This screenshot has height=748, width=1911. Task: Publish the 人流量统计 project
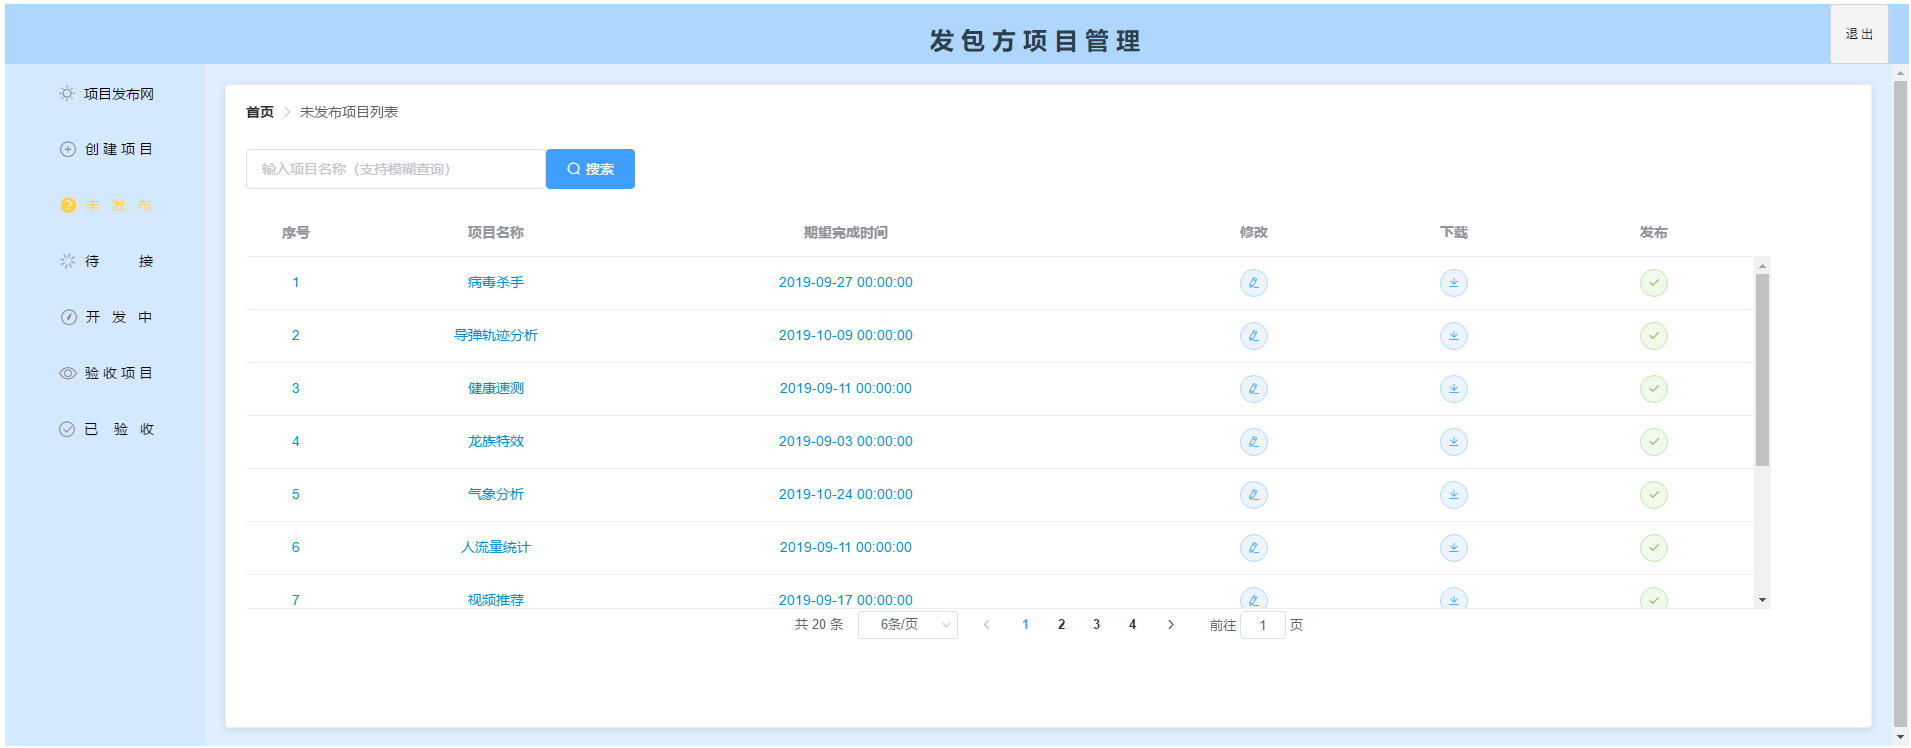1653,548
